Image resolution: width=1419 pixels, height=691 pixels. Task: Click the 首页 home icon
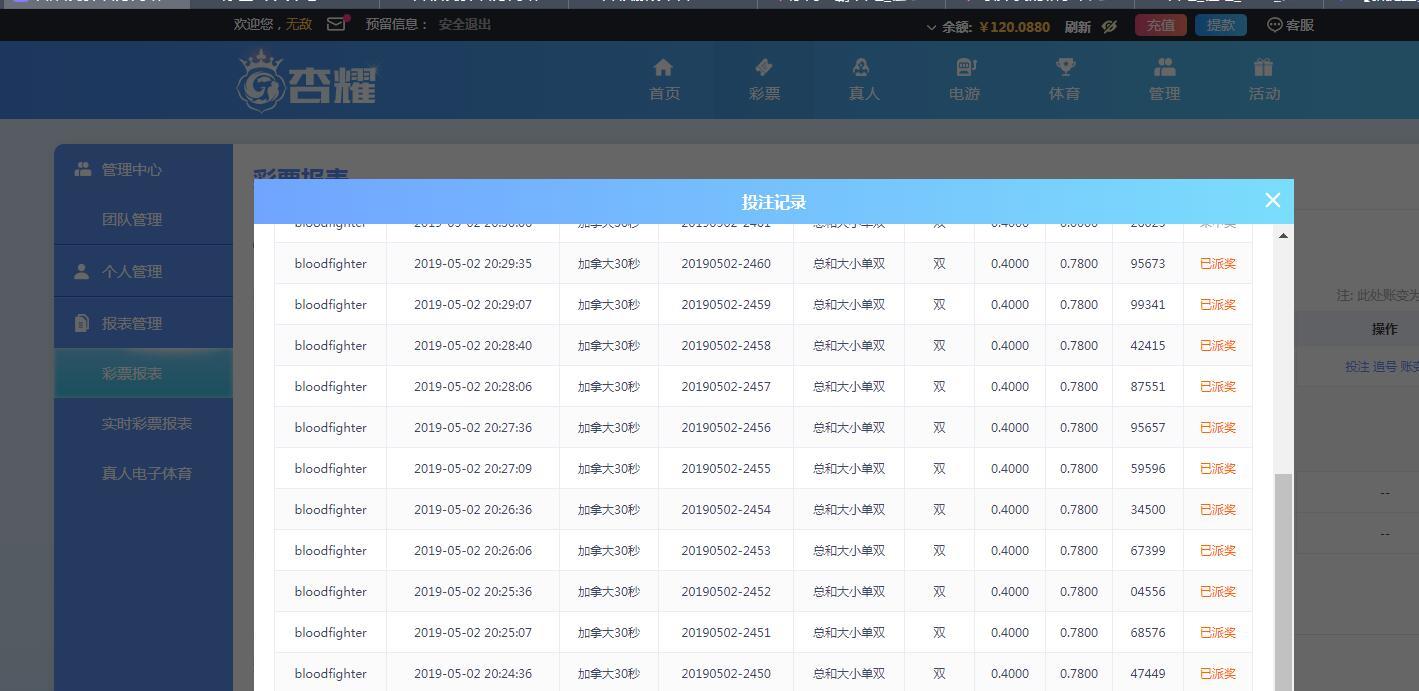663,68
